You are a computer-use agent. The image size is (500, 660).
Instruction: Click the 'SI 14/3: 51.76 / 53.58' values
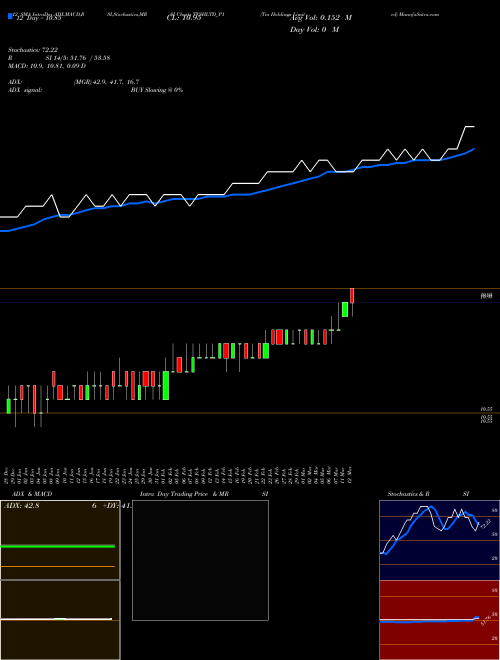(77, 58)
